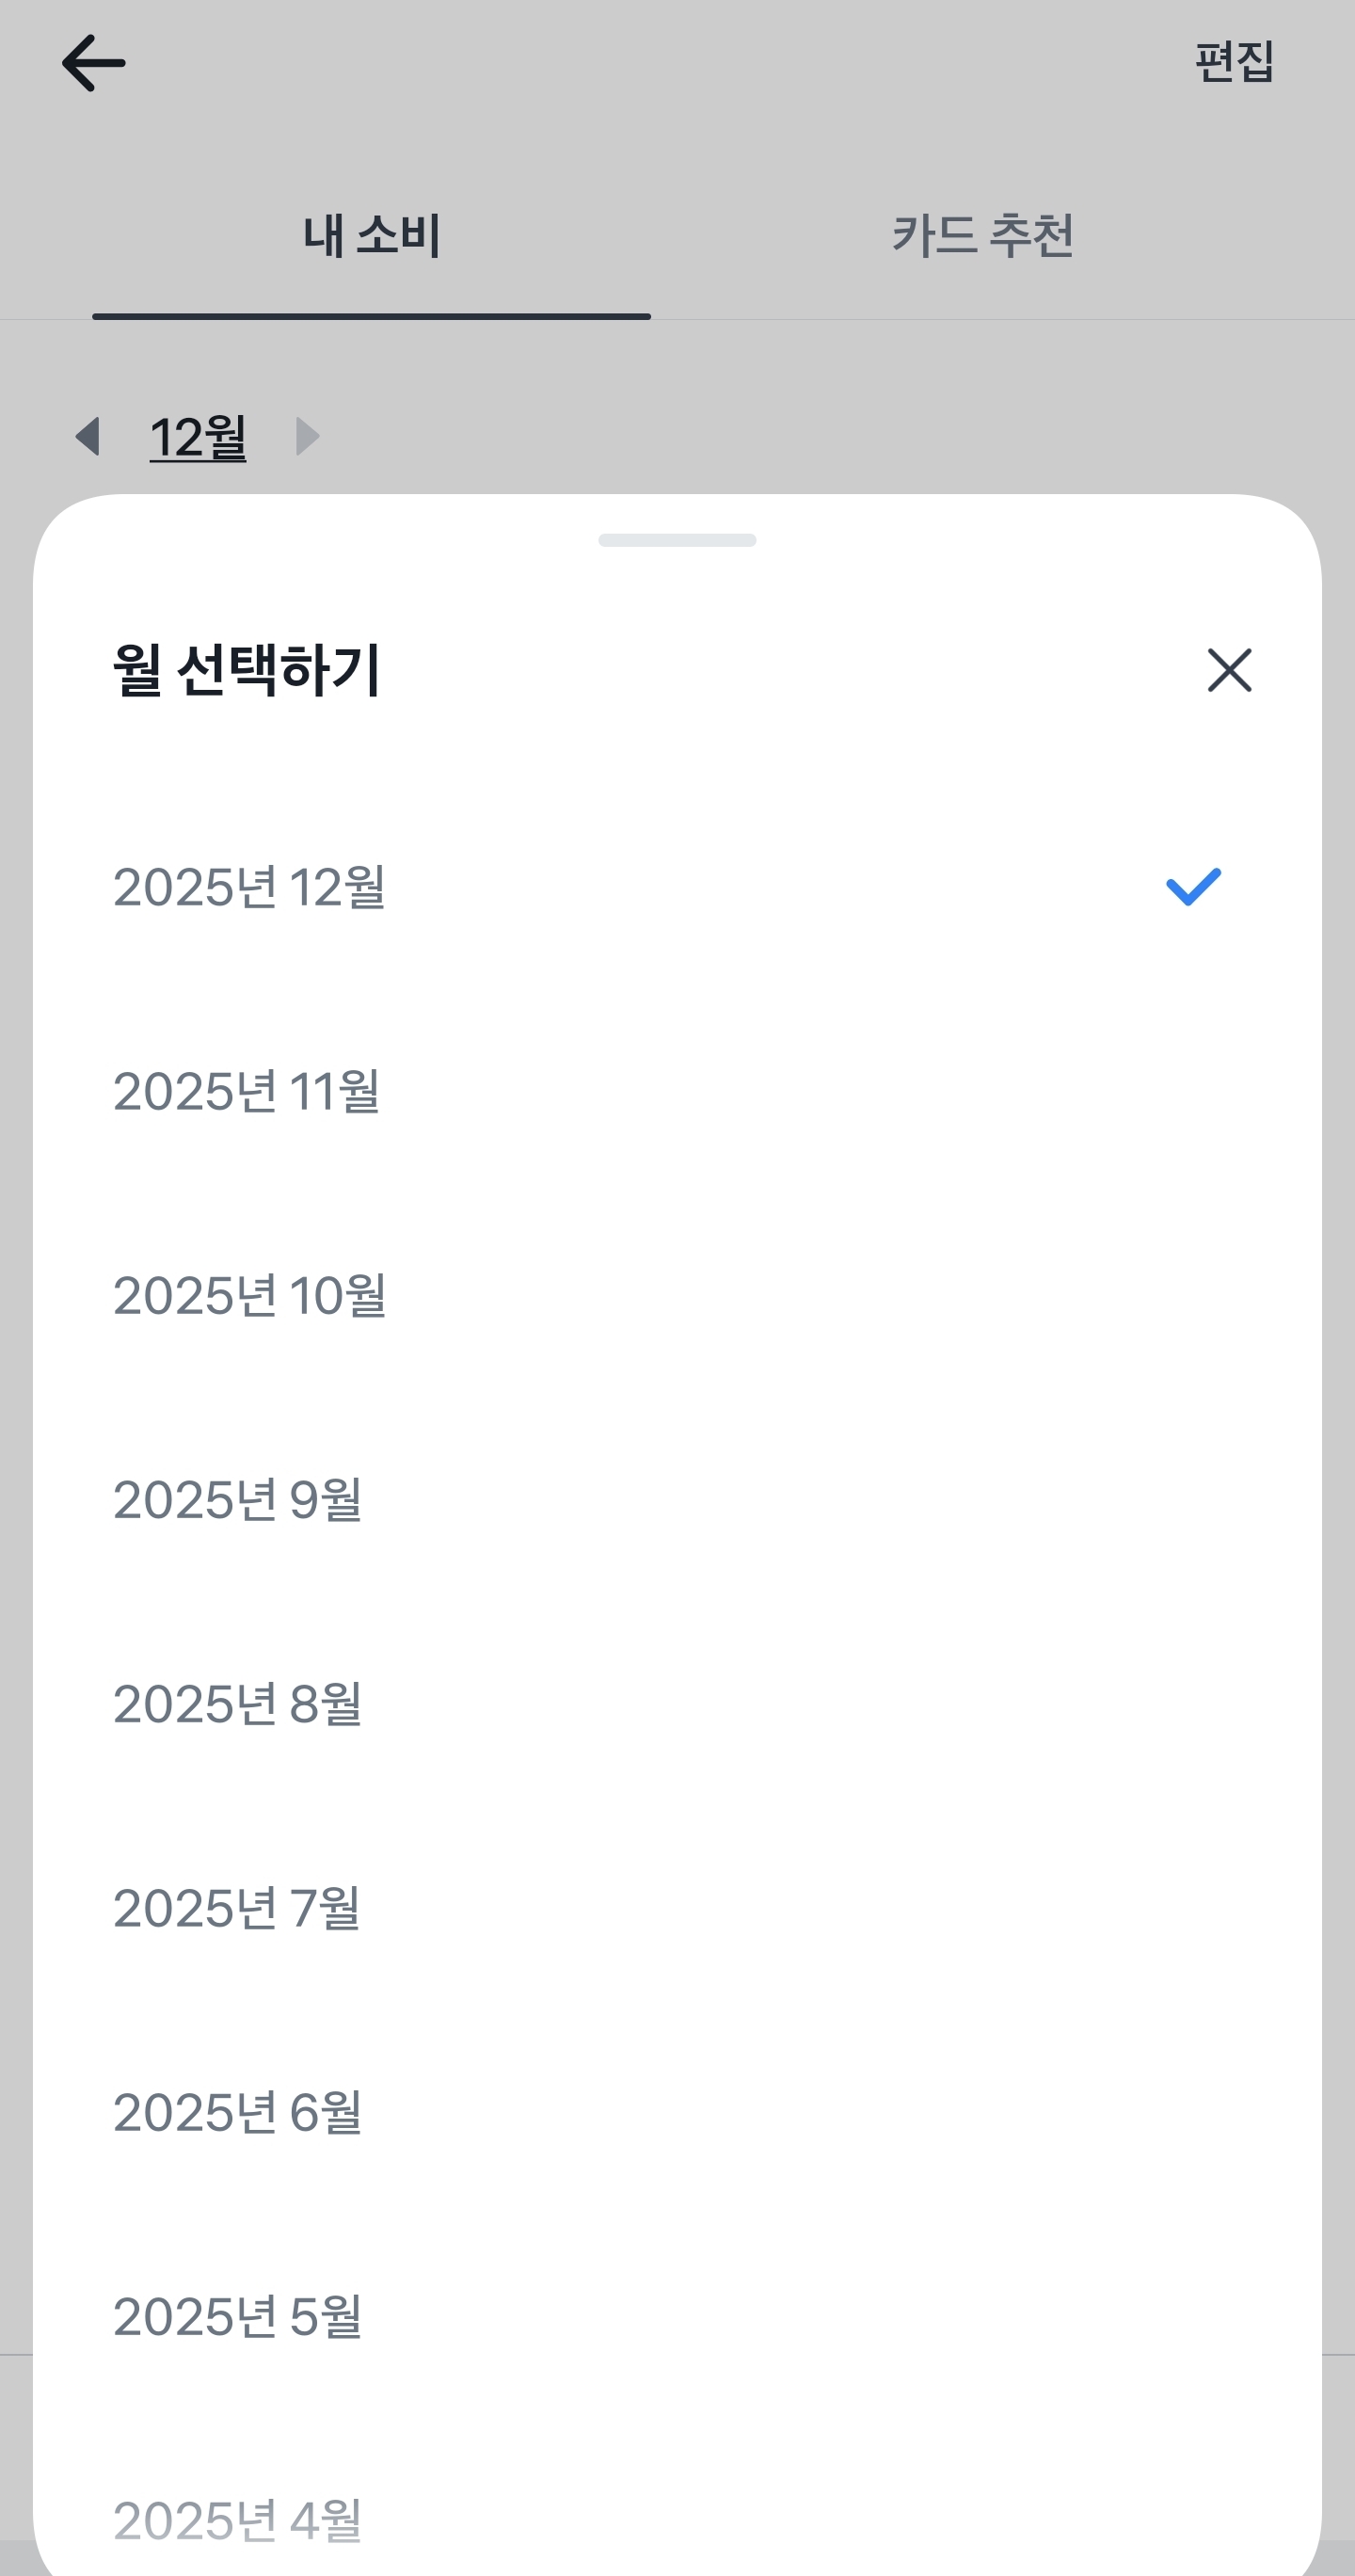The width and height of the screenshot is (1355, 2576).
Task: Pick 2025년 7월 month
Action: click(236, 1908)
